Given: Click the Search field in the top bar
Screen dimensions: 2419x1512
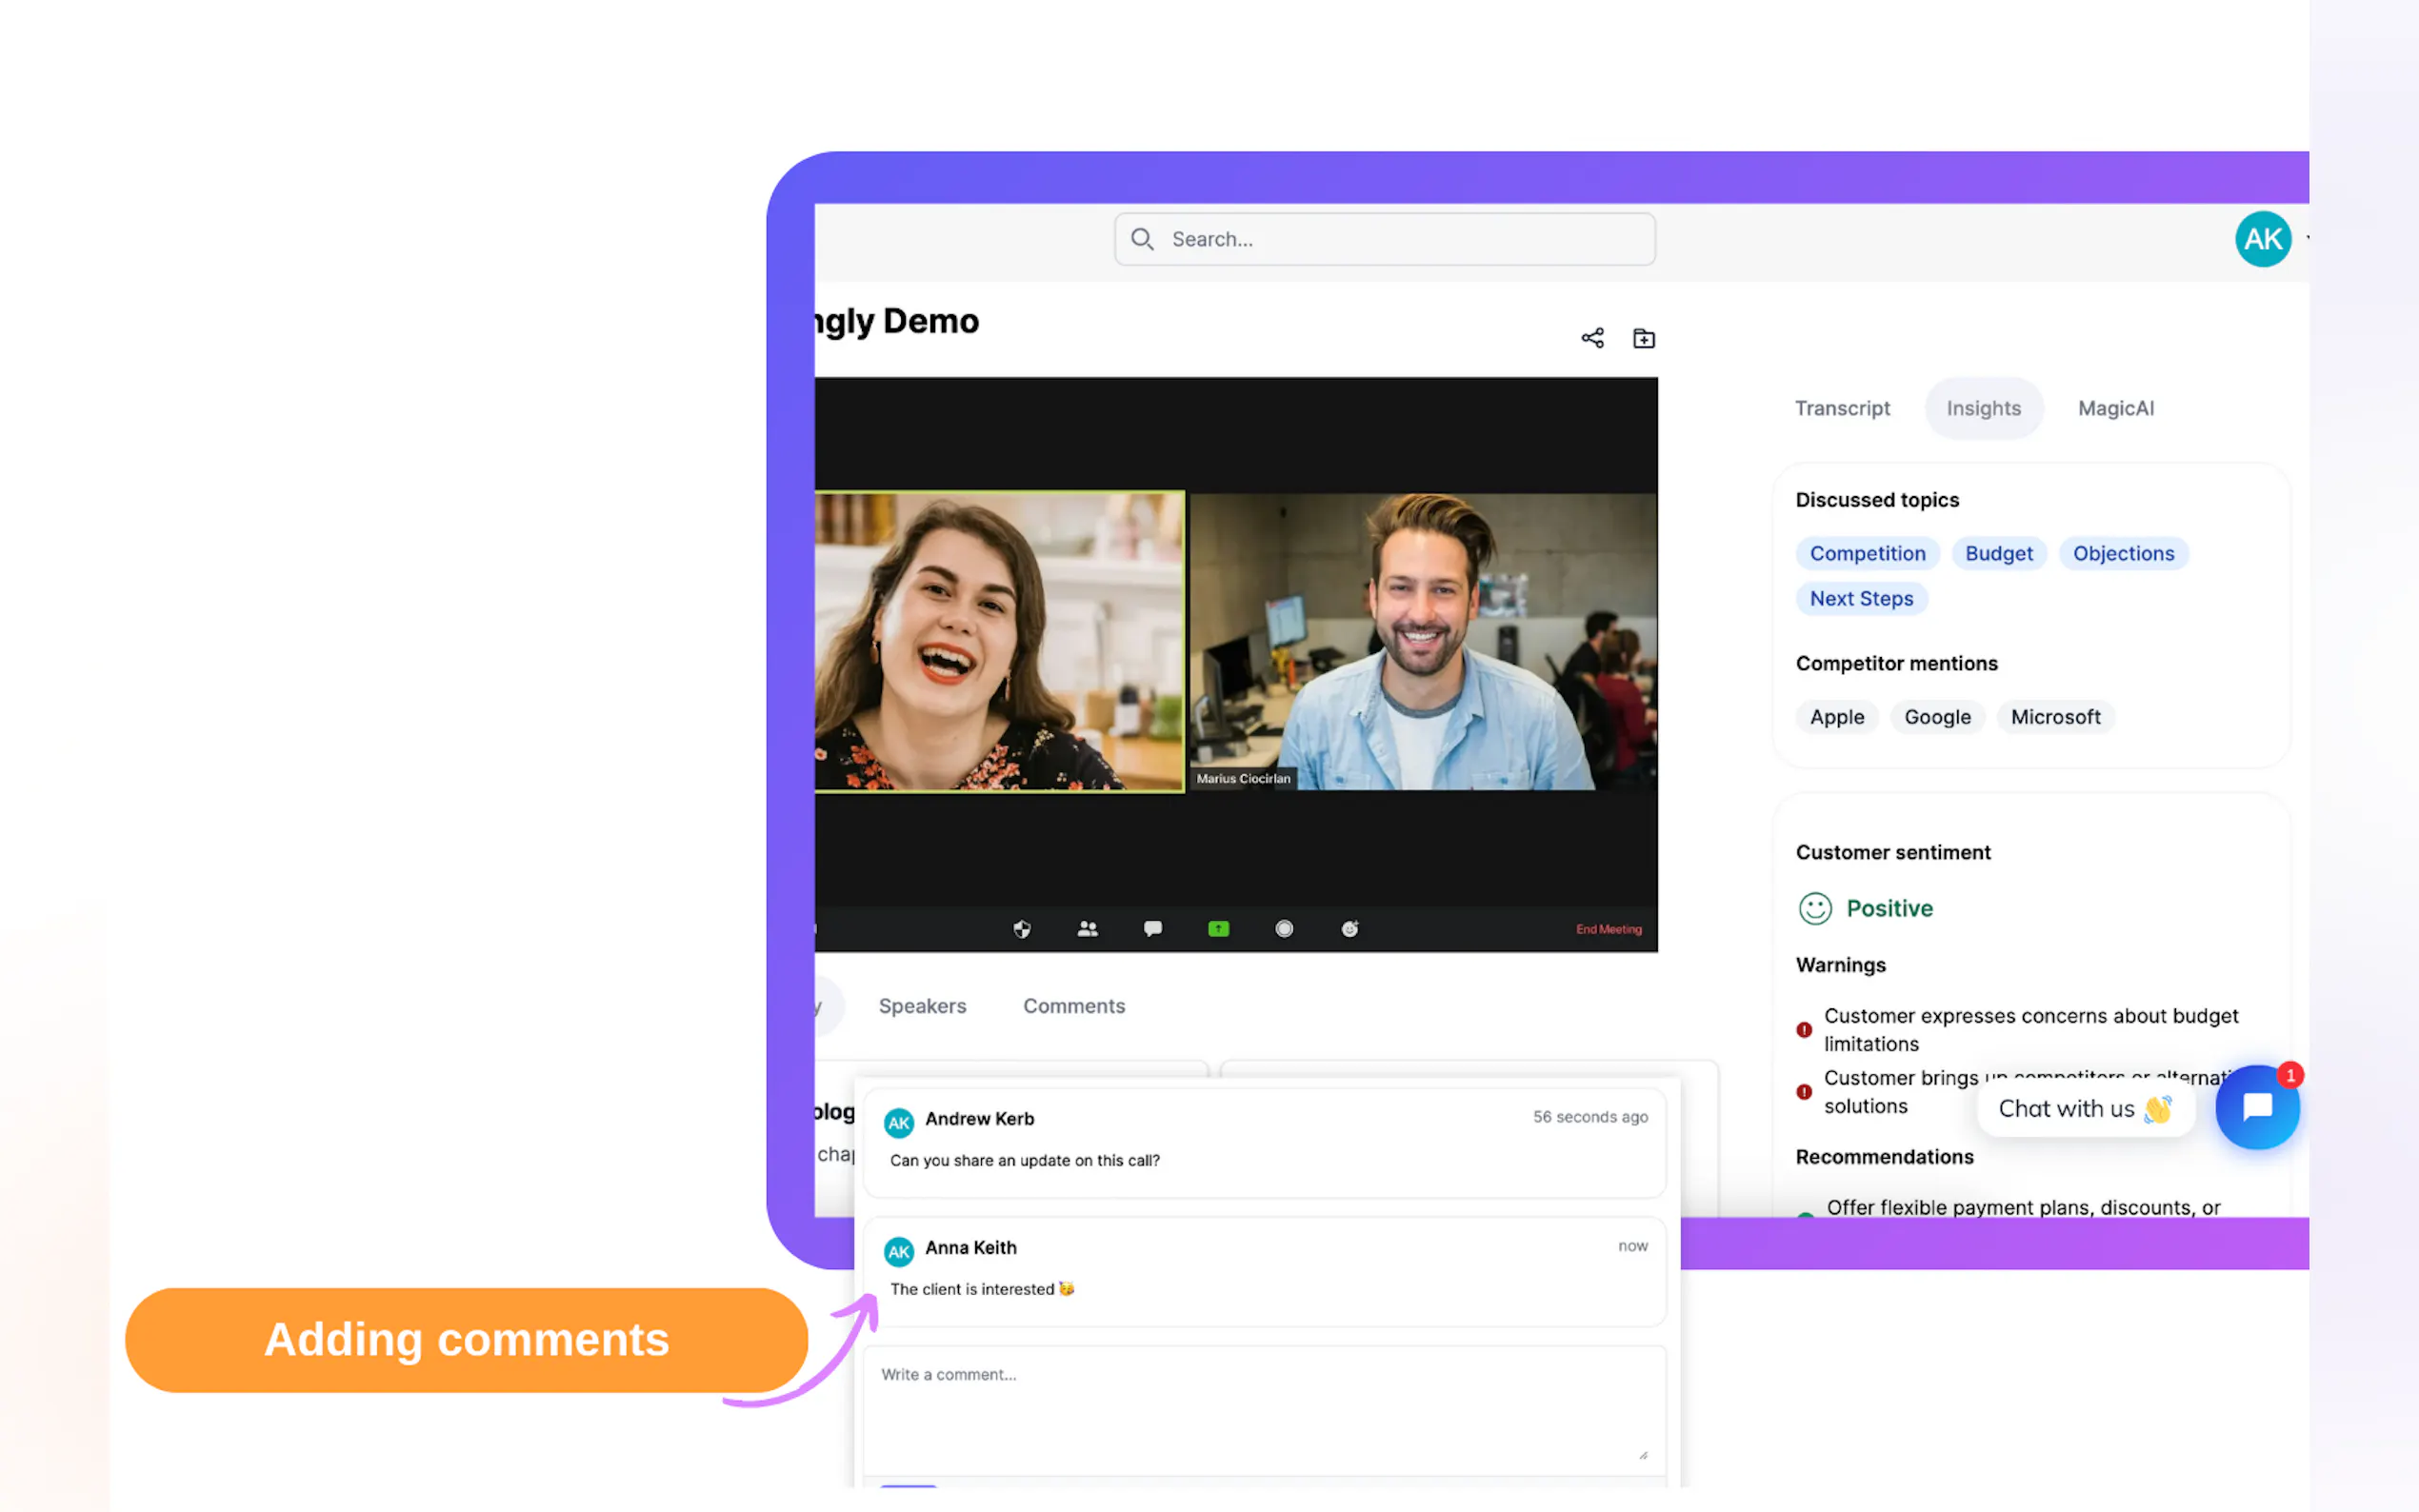Looking at the screenshot, I should pos(1384,239).
